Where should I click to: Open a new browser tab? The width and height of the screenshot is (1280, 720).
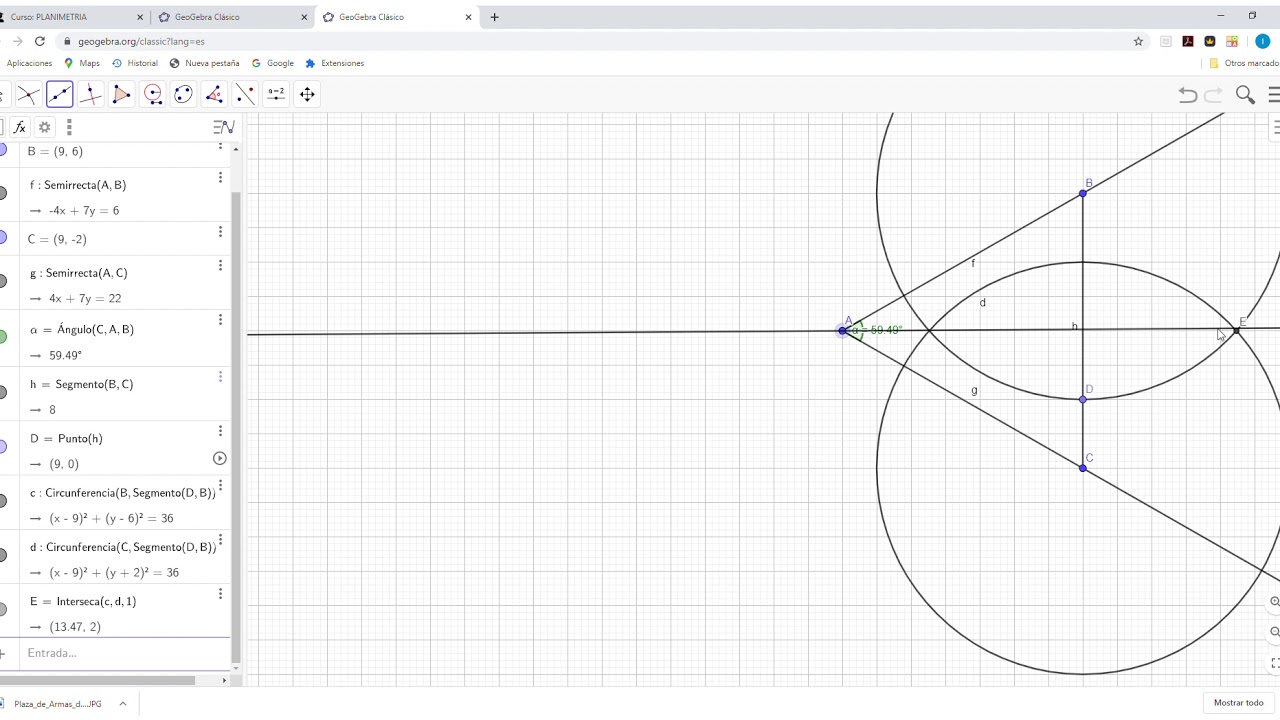click(494, 17)
